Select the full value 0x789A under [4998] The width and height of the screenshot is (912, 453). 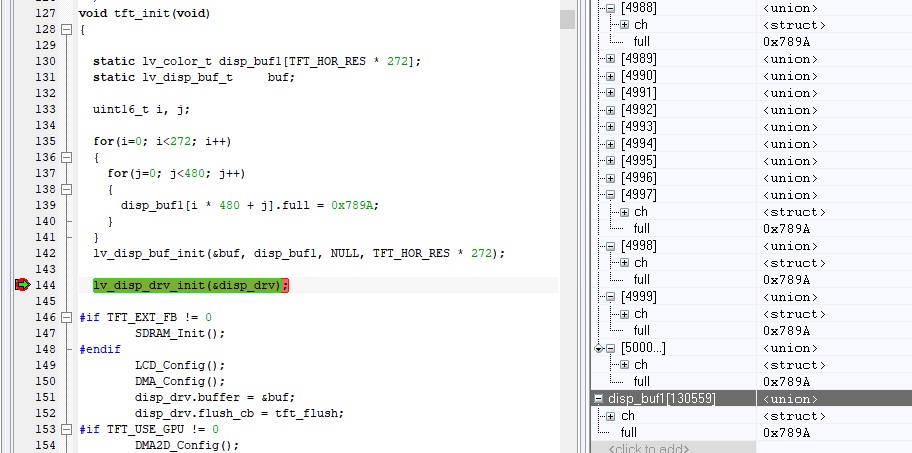coord(786,280)
